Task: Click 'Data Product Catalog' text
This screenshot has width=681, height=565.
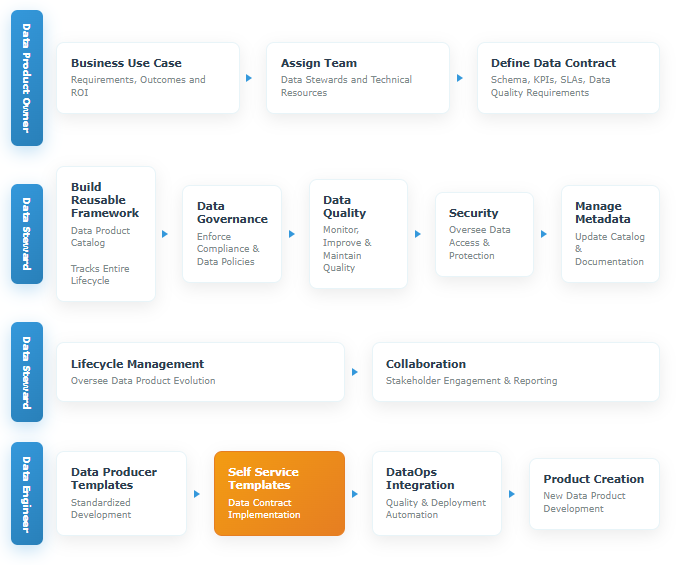Action: 100,237
